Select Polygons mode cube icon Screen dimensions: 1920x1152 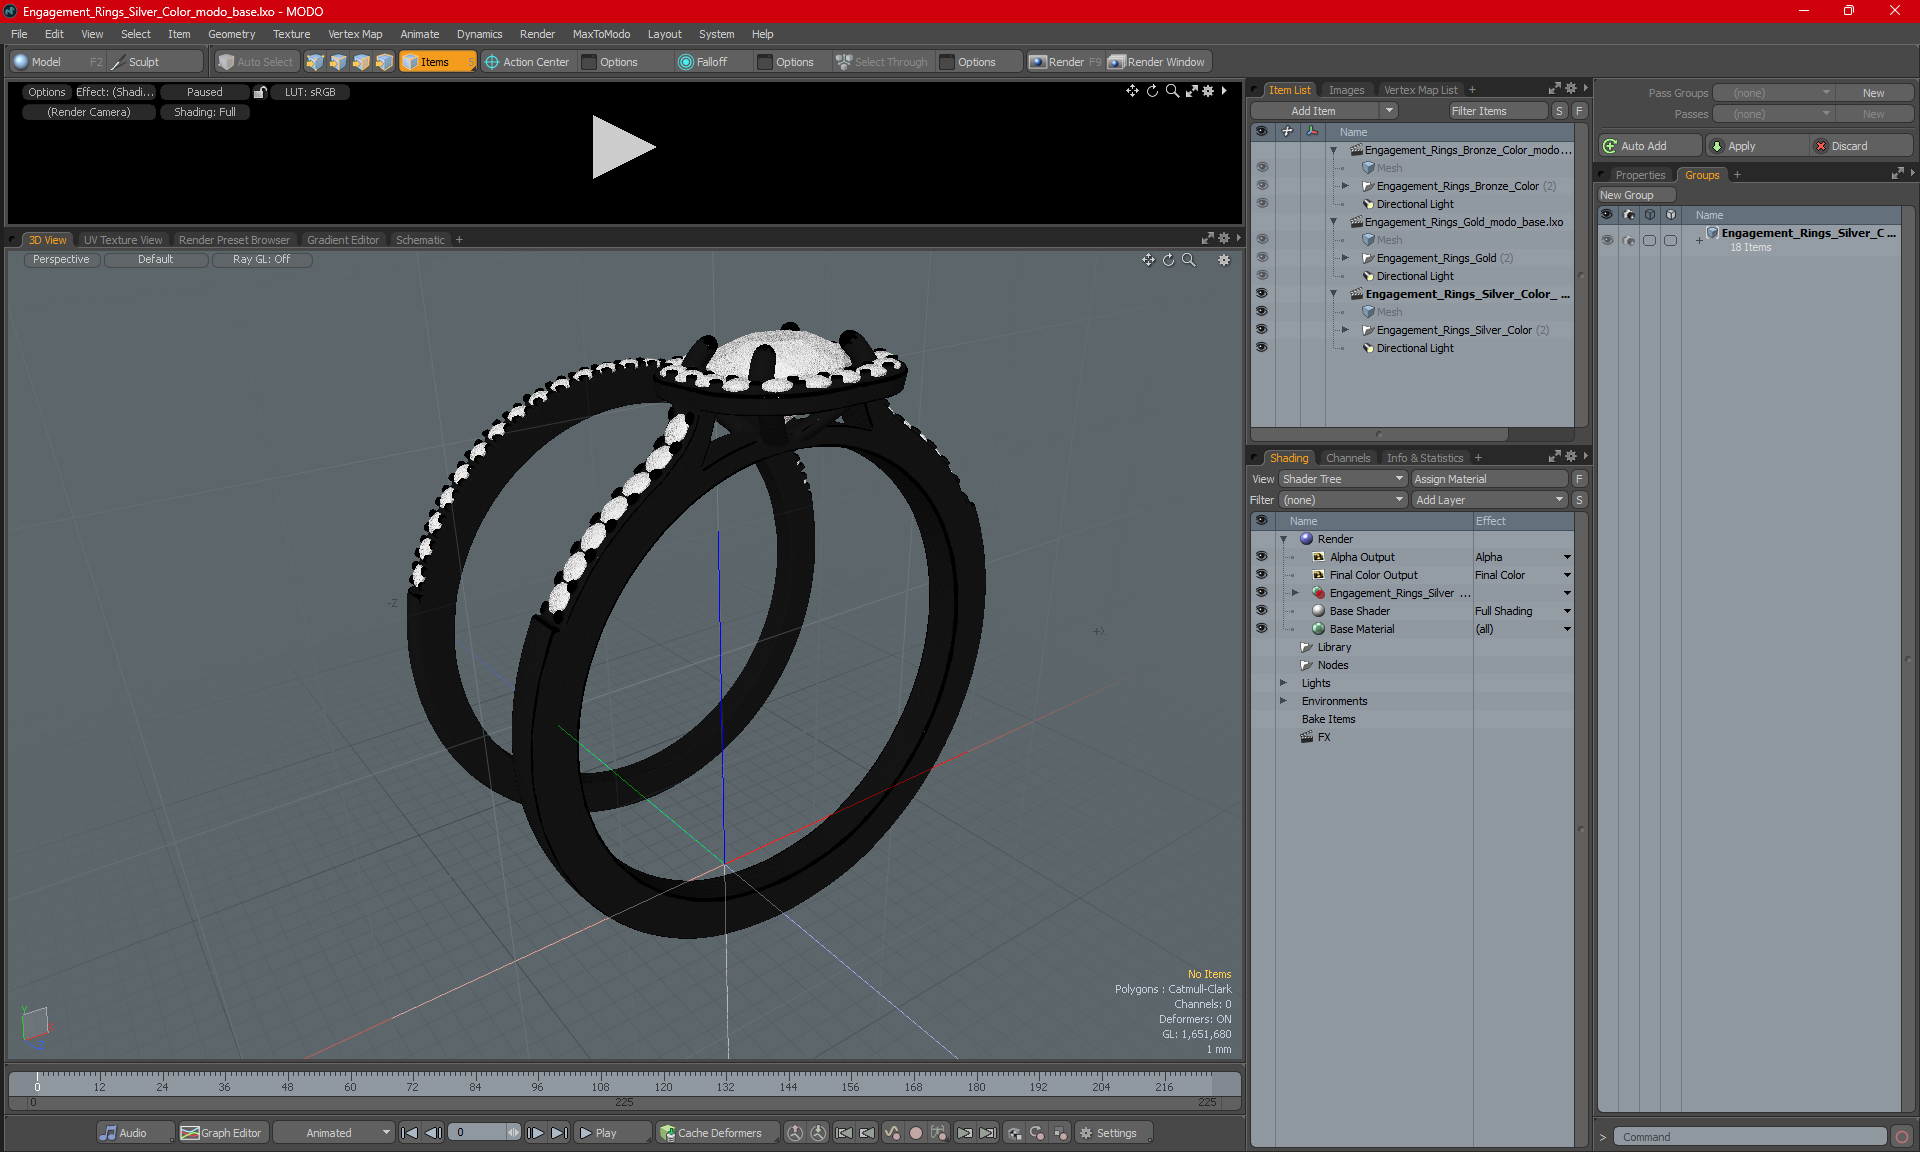coord(361,62)
